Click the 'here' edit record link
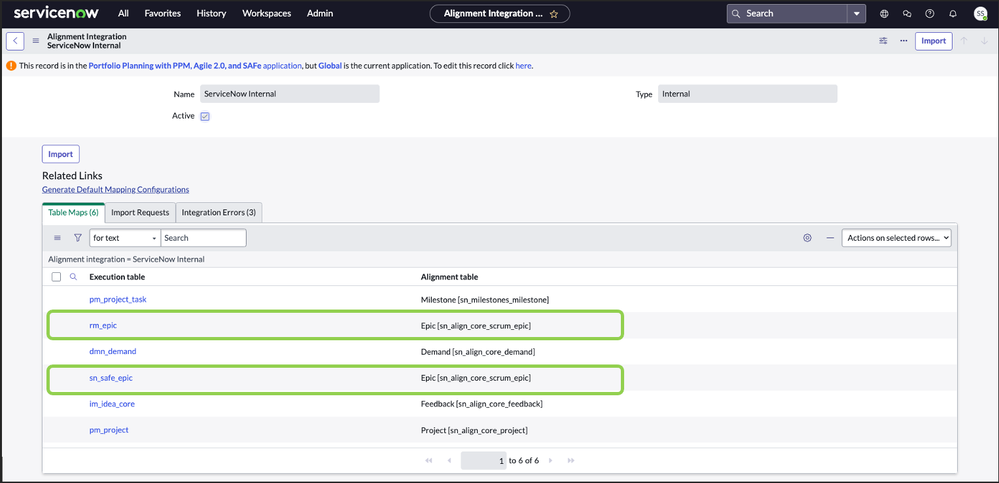This screenshot has width=999, height=483. [523, 66]
